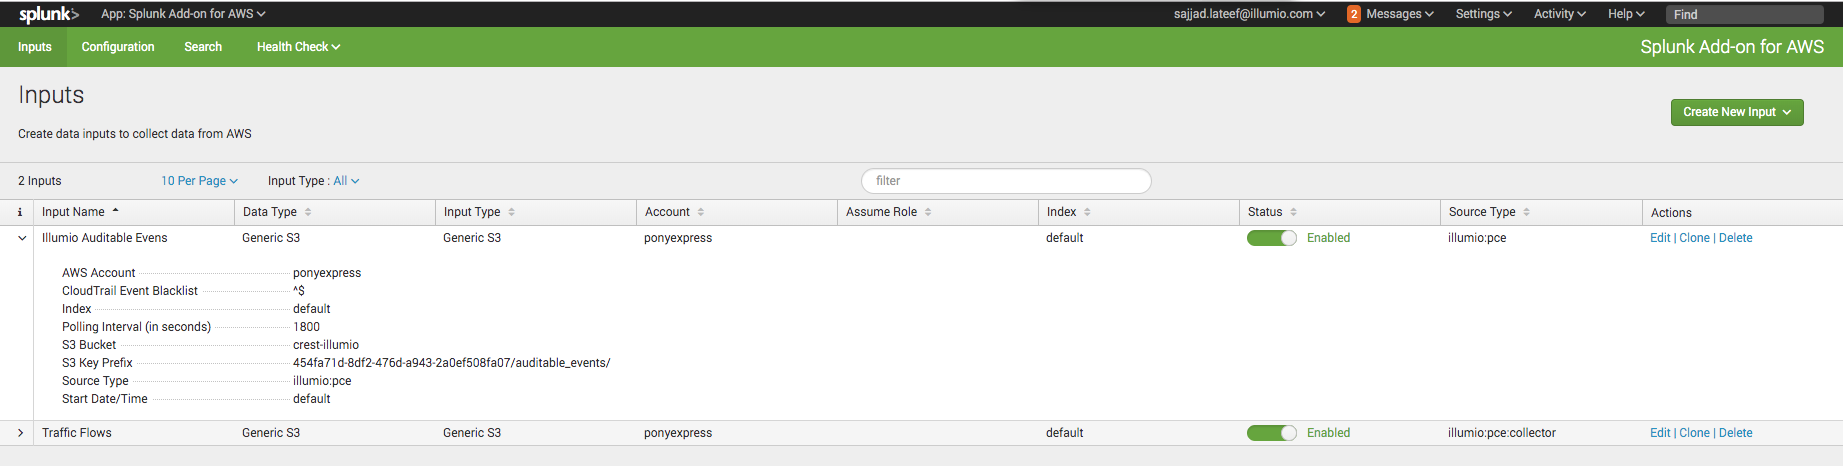Viewport: 1843px width, 466px height.
Task: Edit the Illumio Auditable Evens input
Action: point(1660,238)
